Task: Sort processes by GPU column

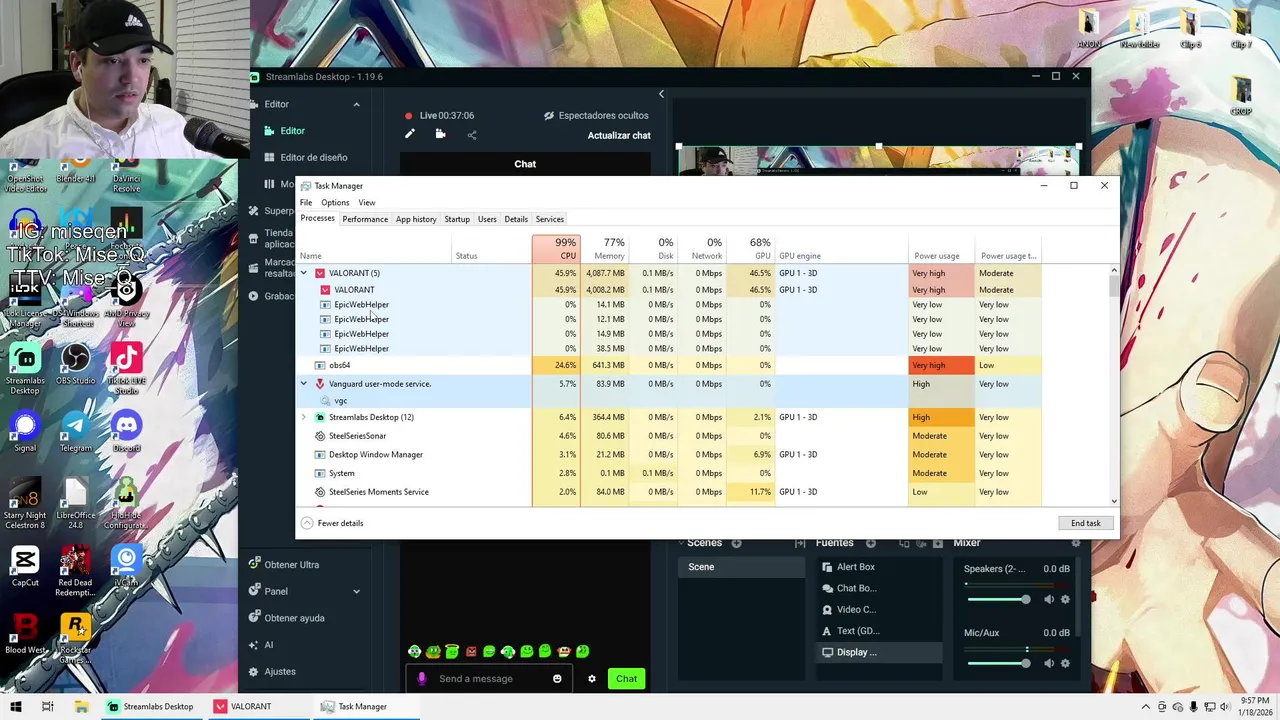Action: [x=751, y=249]
